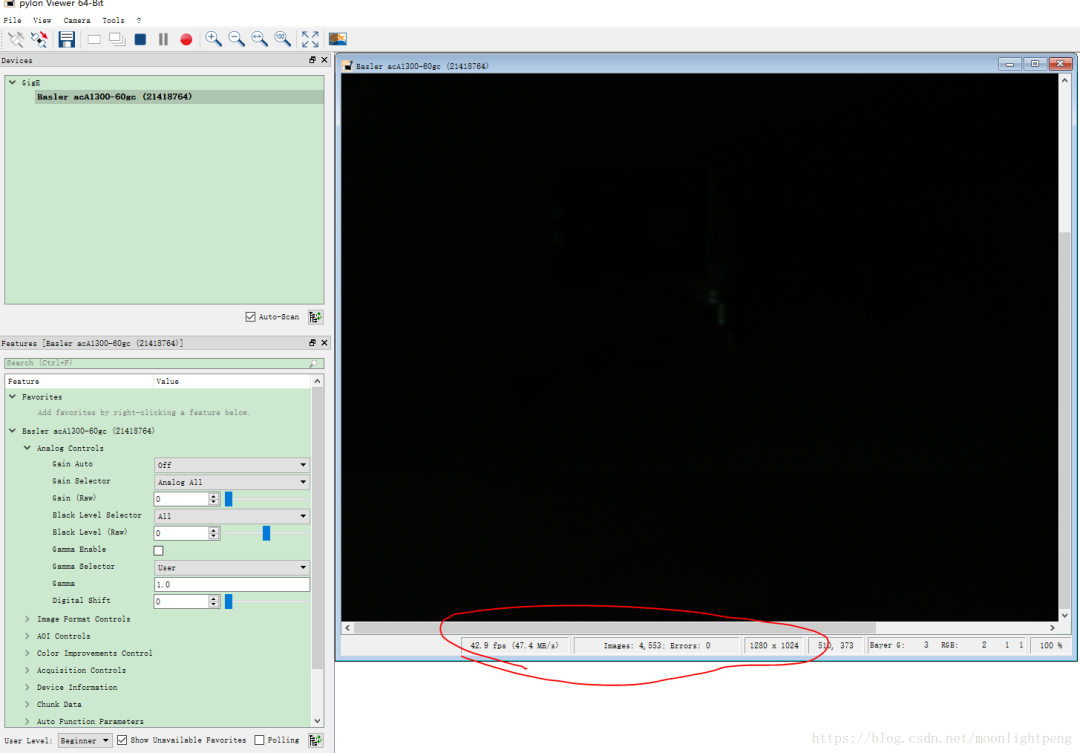Stop image acquisition with blue square icon
This screenshot has width=1080, height=753.
click(x=140, y=39)
